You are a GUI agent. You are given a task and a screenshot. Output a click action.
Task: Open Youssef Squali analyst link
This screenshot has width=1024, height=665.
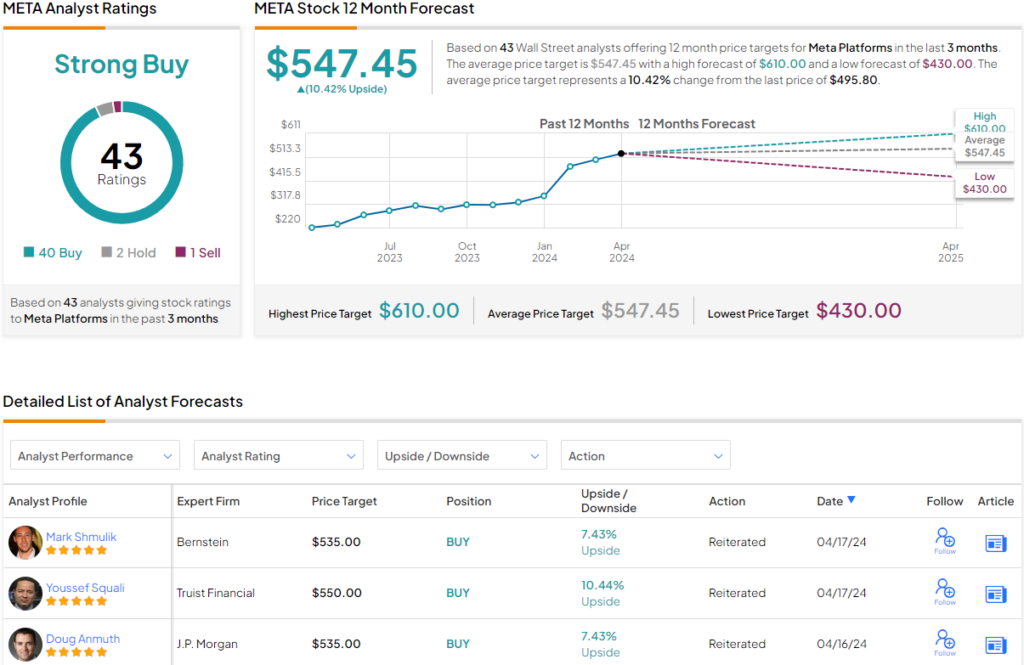85,587
